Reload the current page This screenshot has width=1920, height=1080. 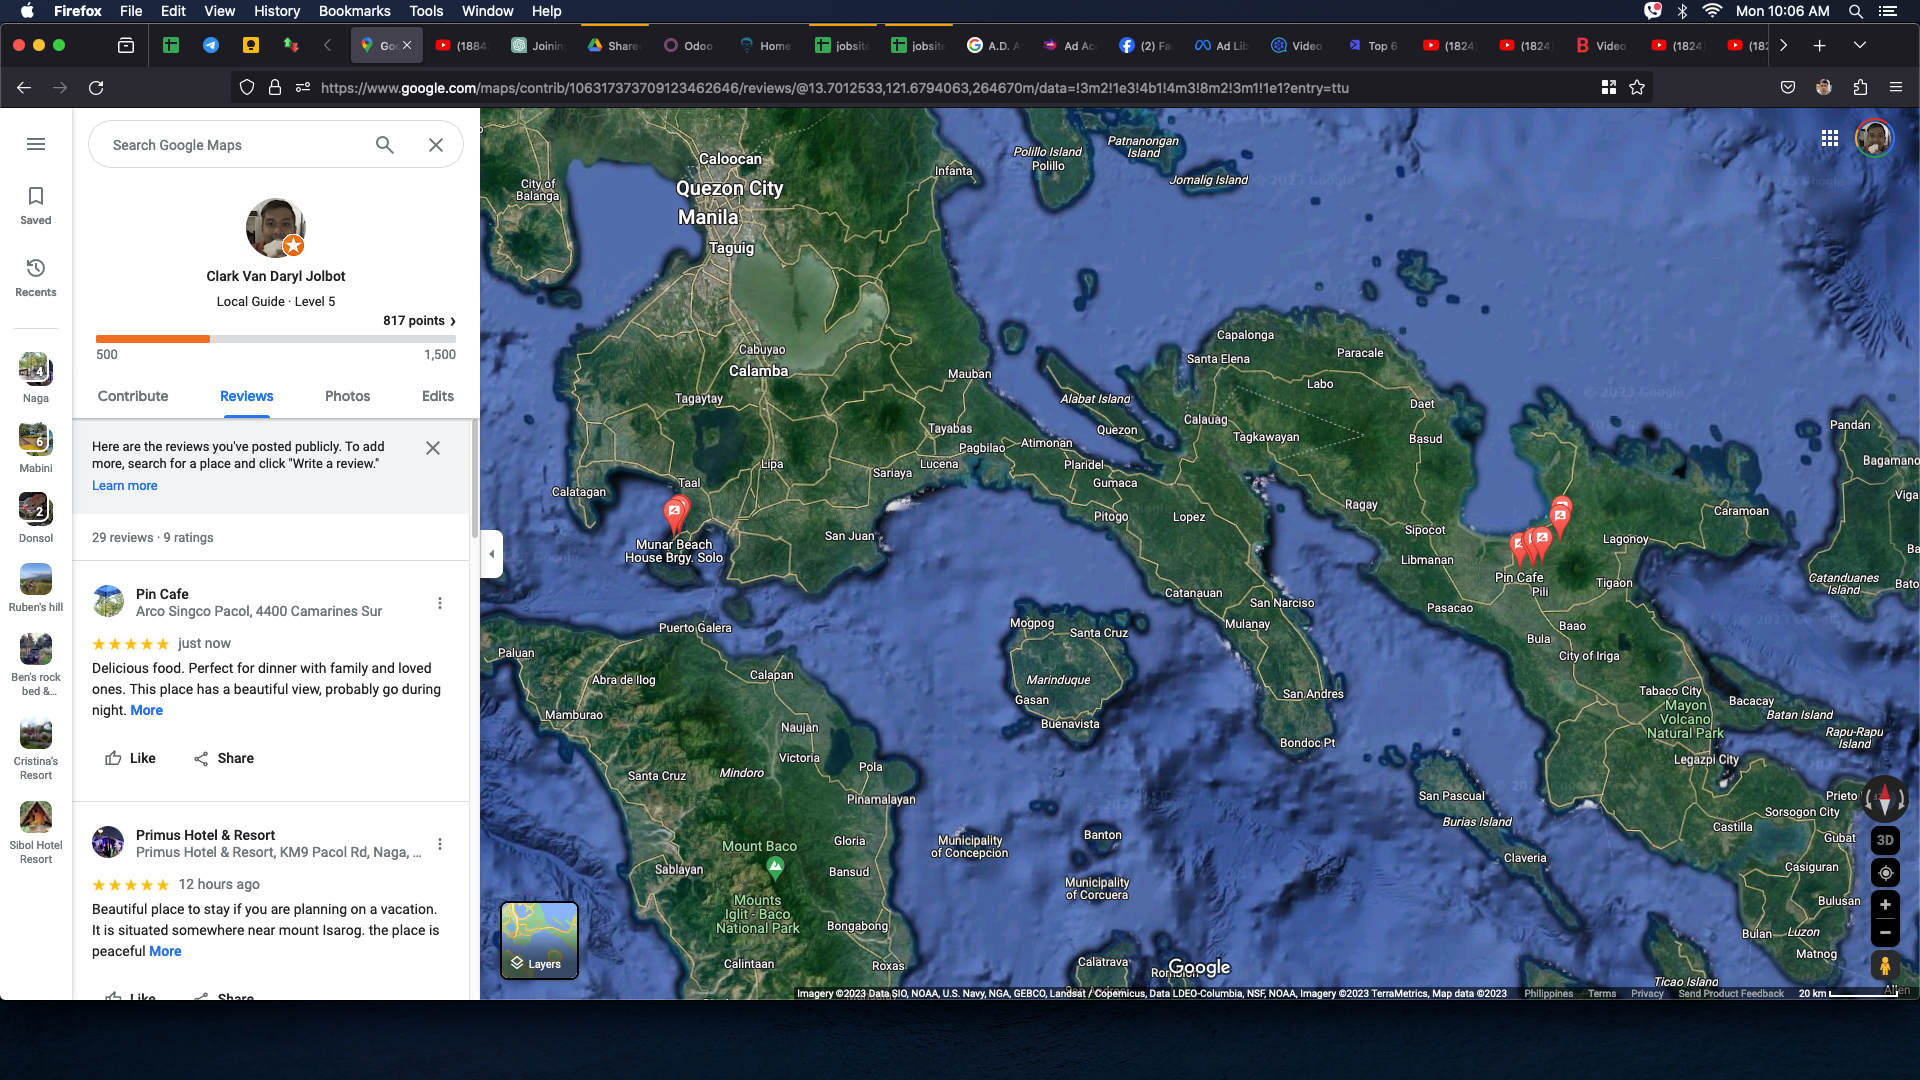click(x=96, y=88)
